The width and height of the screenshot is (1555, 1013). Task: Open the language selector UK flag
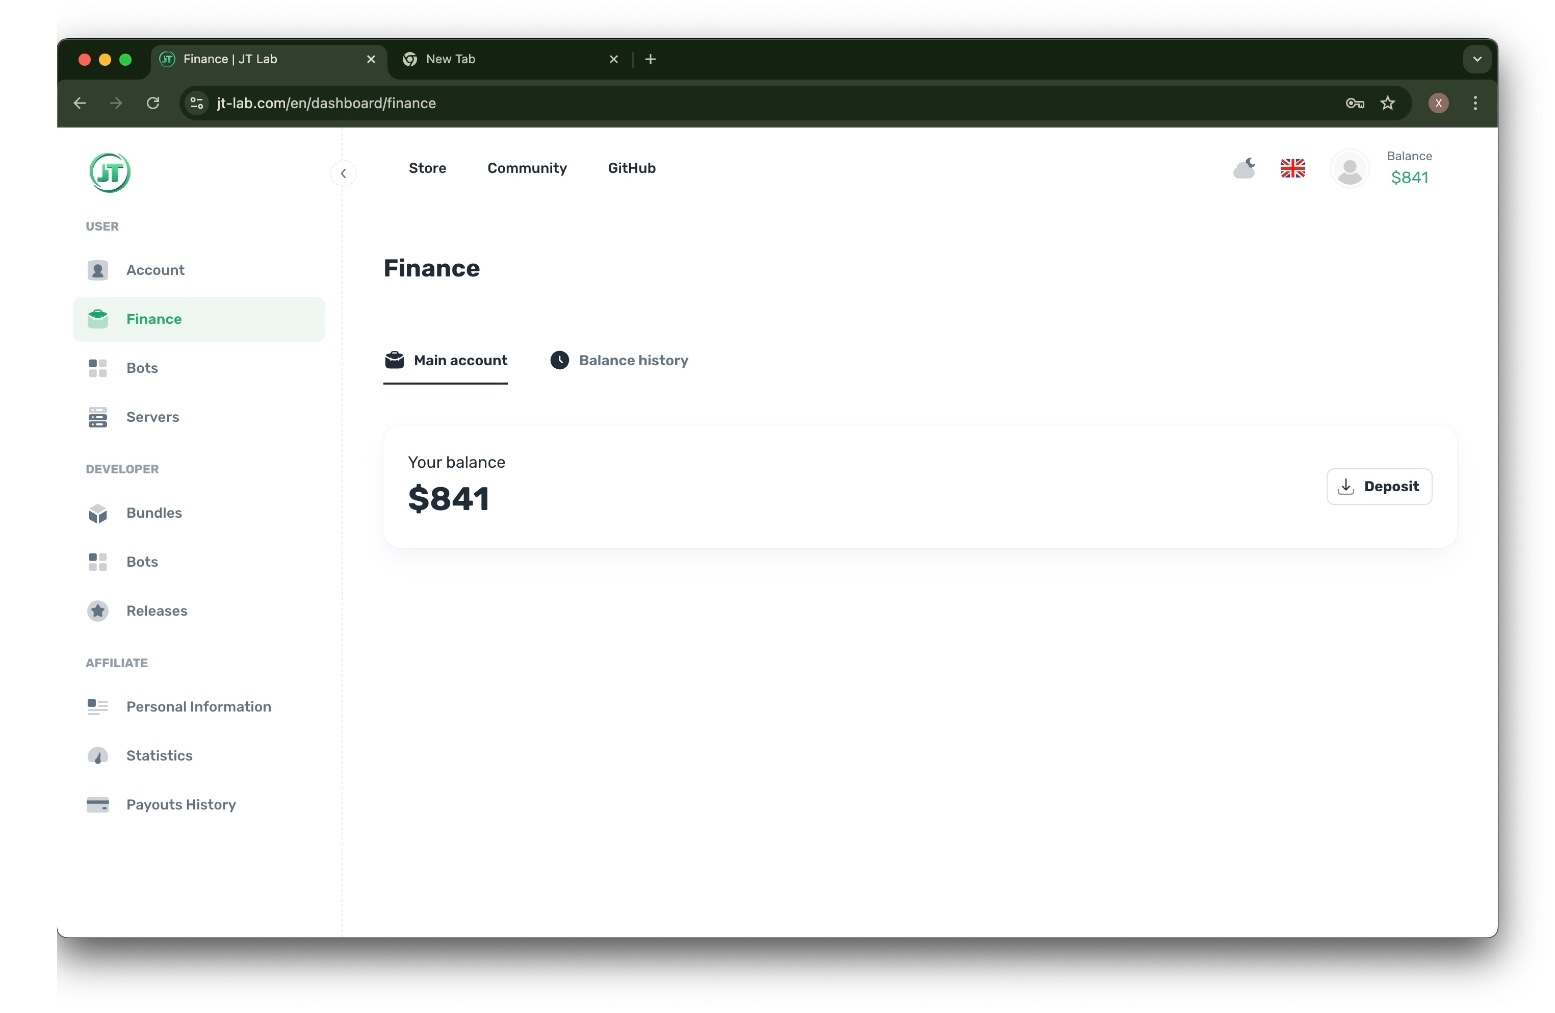[x=1293, y=168]
